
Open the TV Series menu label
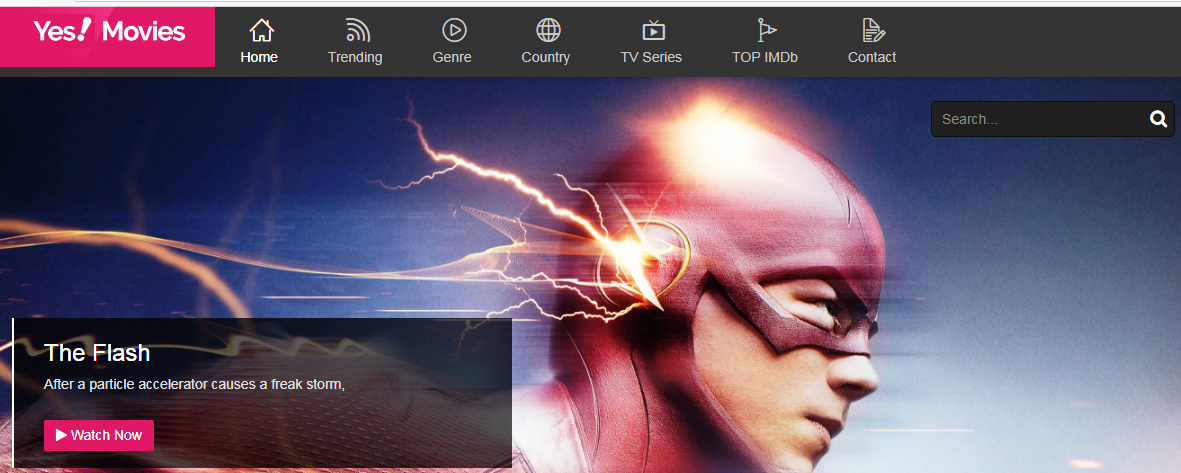pyautogui.click(x=651, y=57)
